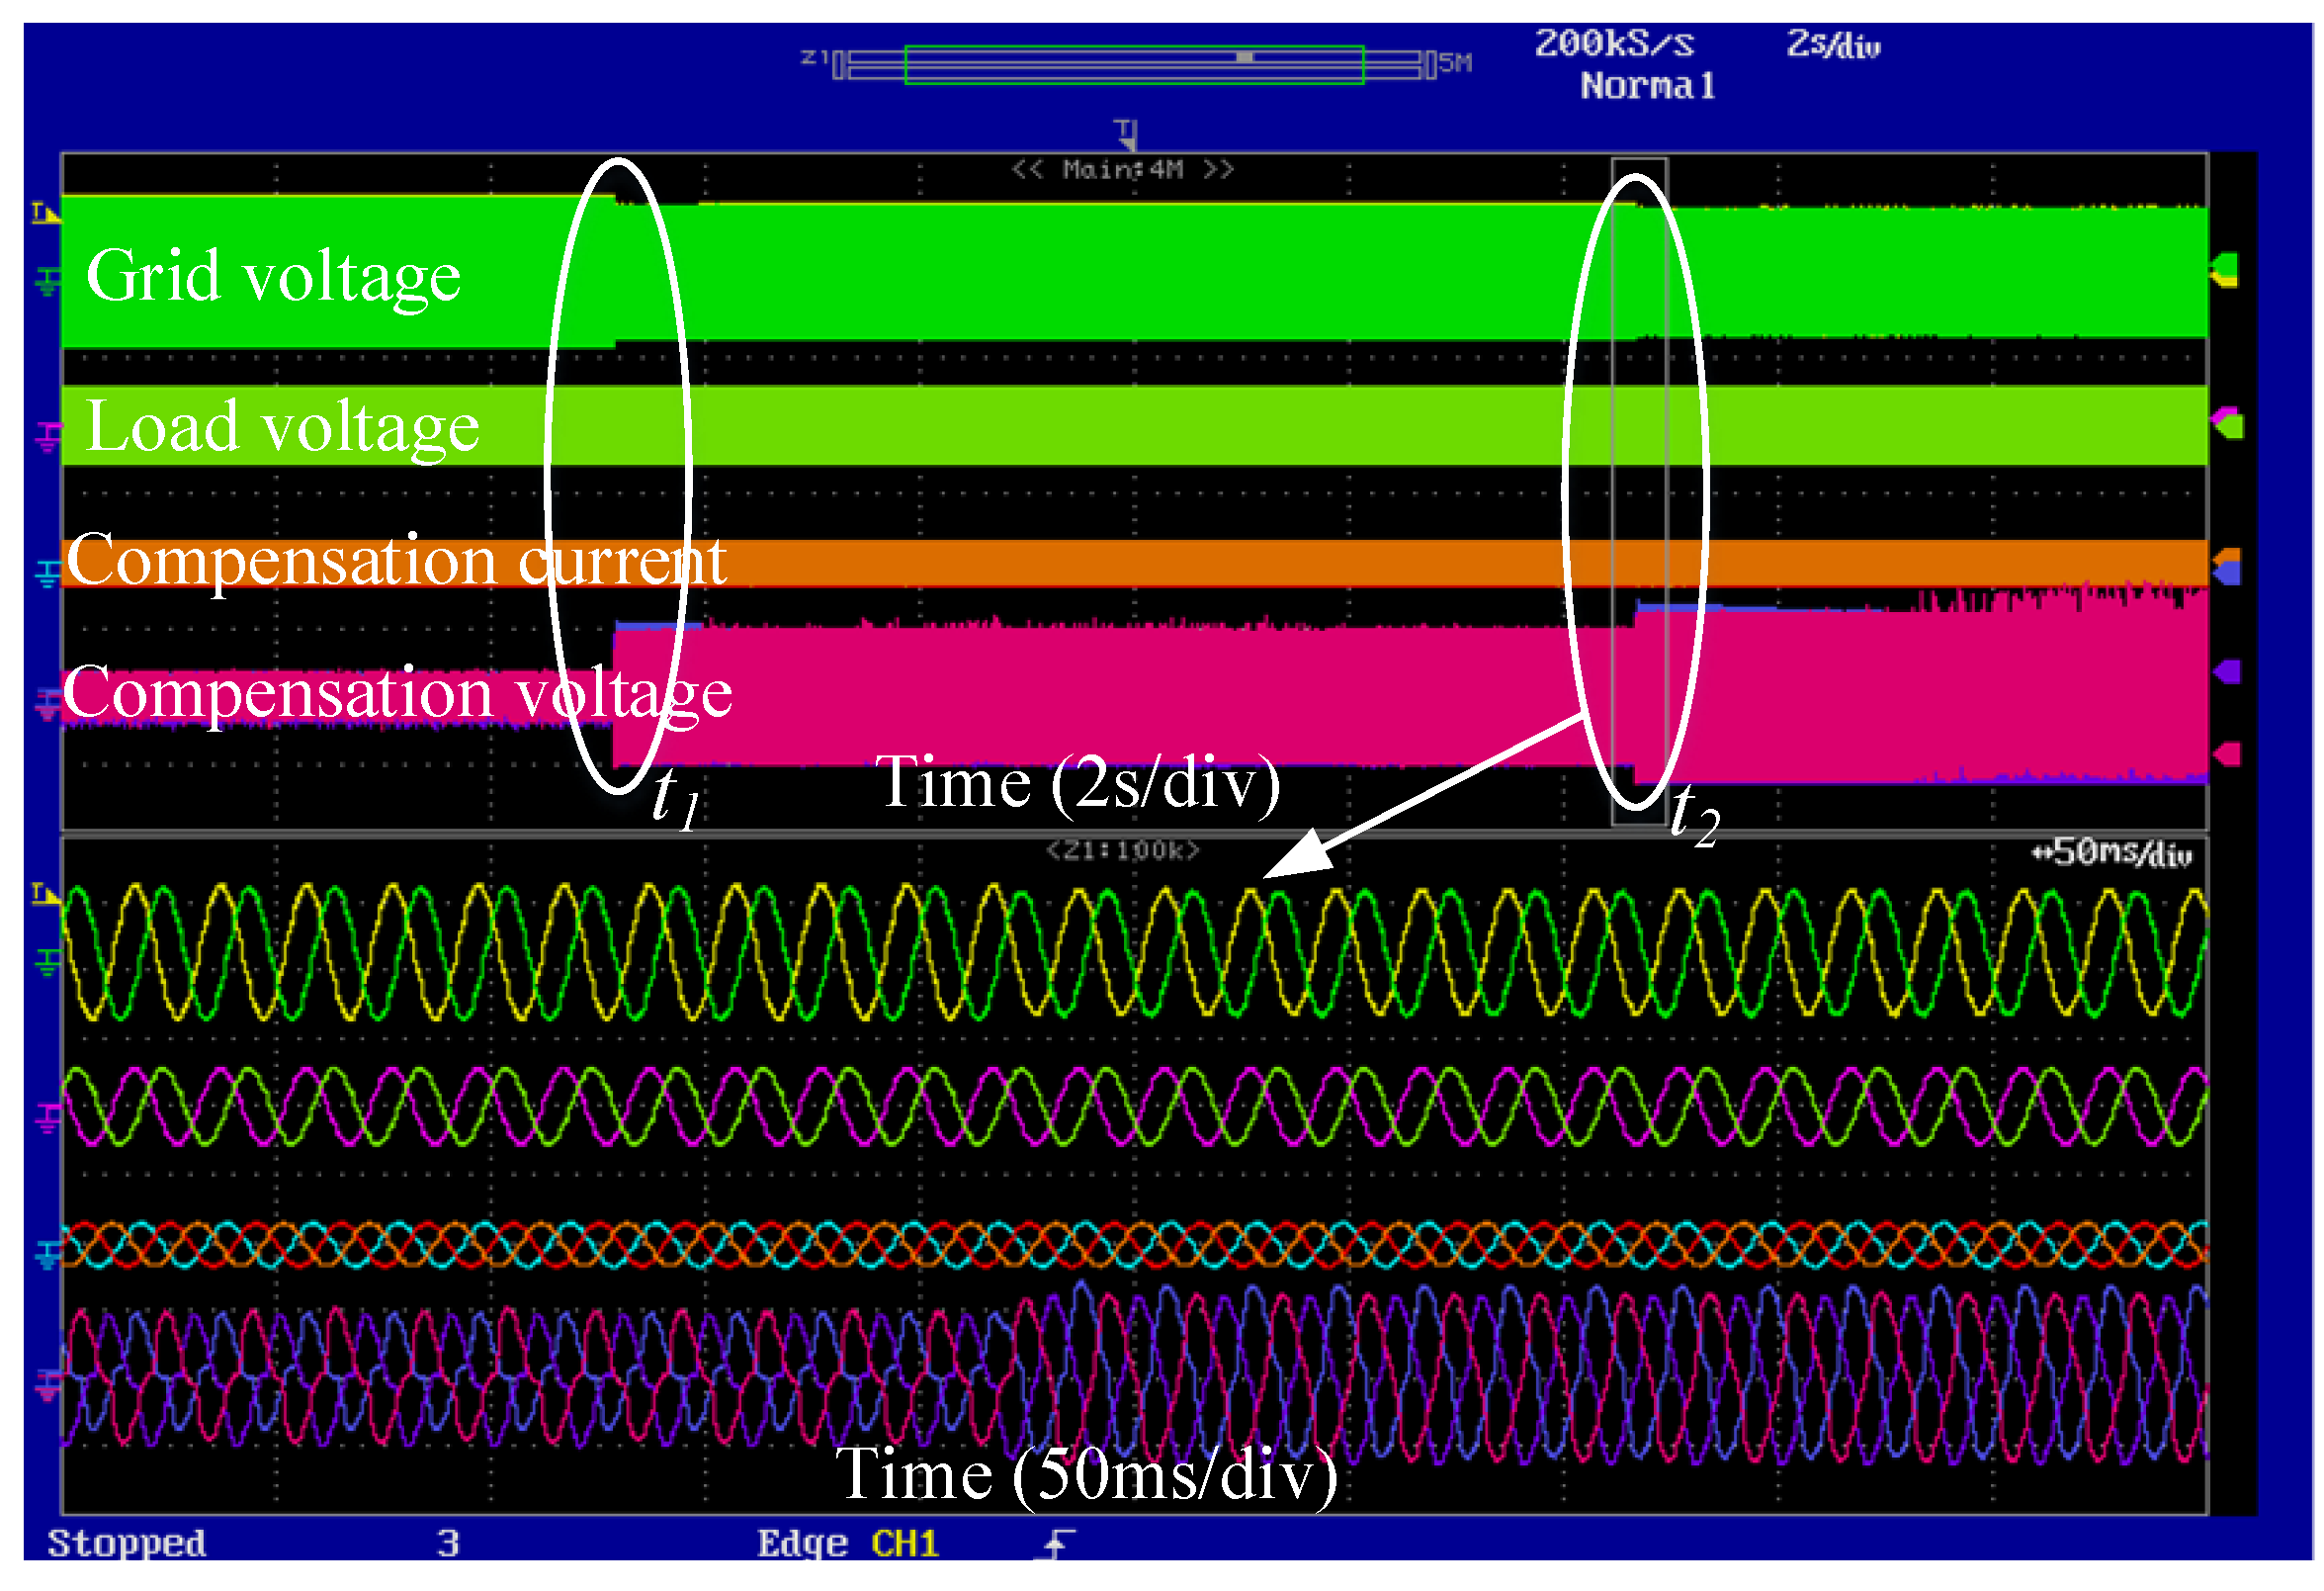Screen dimensions: 2324x1591
Task: Click pink channel arrow marker on right edge
Action: 2228,754
